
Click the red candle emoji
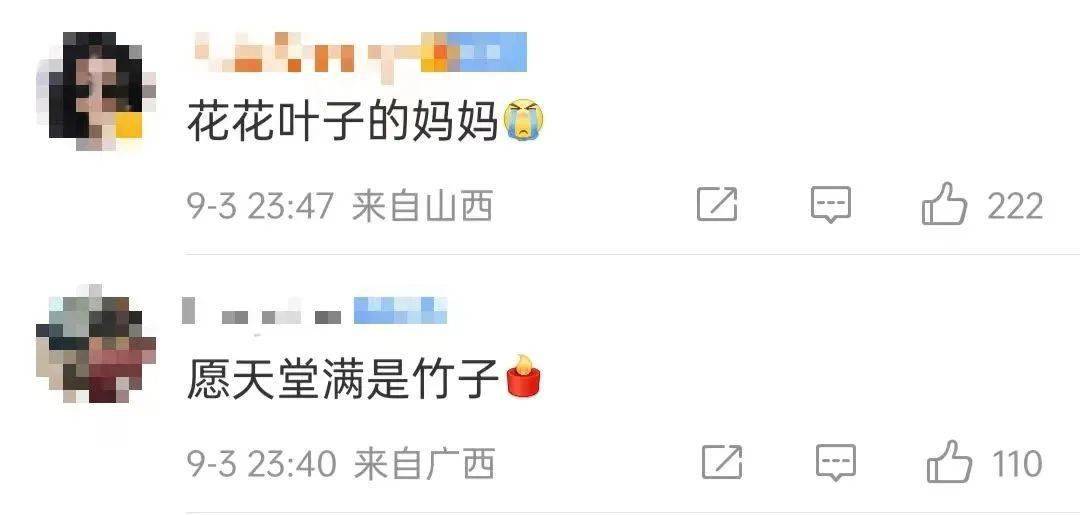[x=523, y=377]
